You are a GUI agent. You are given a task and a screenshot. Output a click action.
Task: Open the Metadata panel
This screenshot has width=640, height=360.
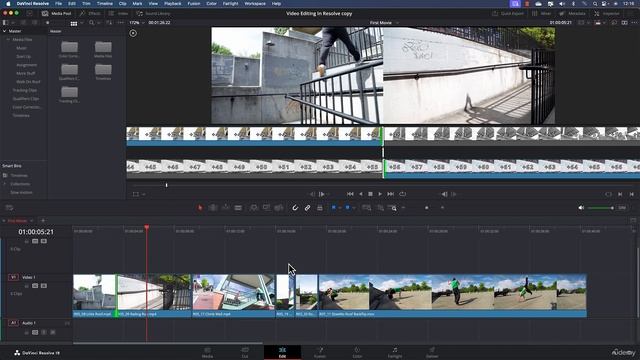pyautogui.click(x=573, y=13)
